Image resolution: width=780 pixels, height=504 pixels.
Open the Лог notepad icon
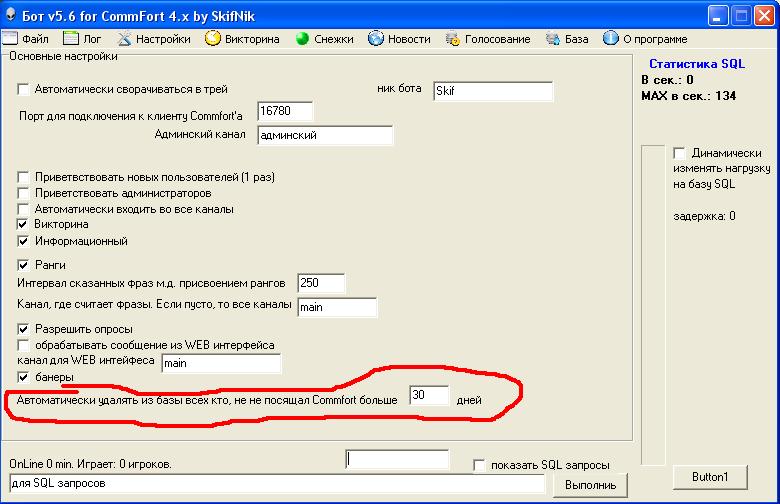(x=71, y=38)
